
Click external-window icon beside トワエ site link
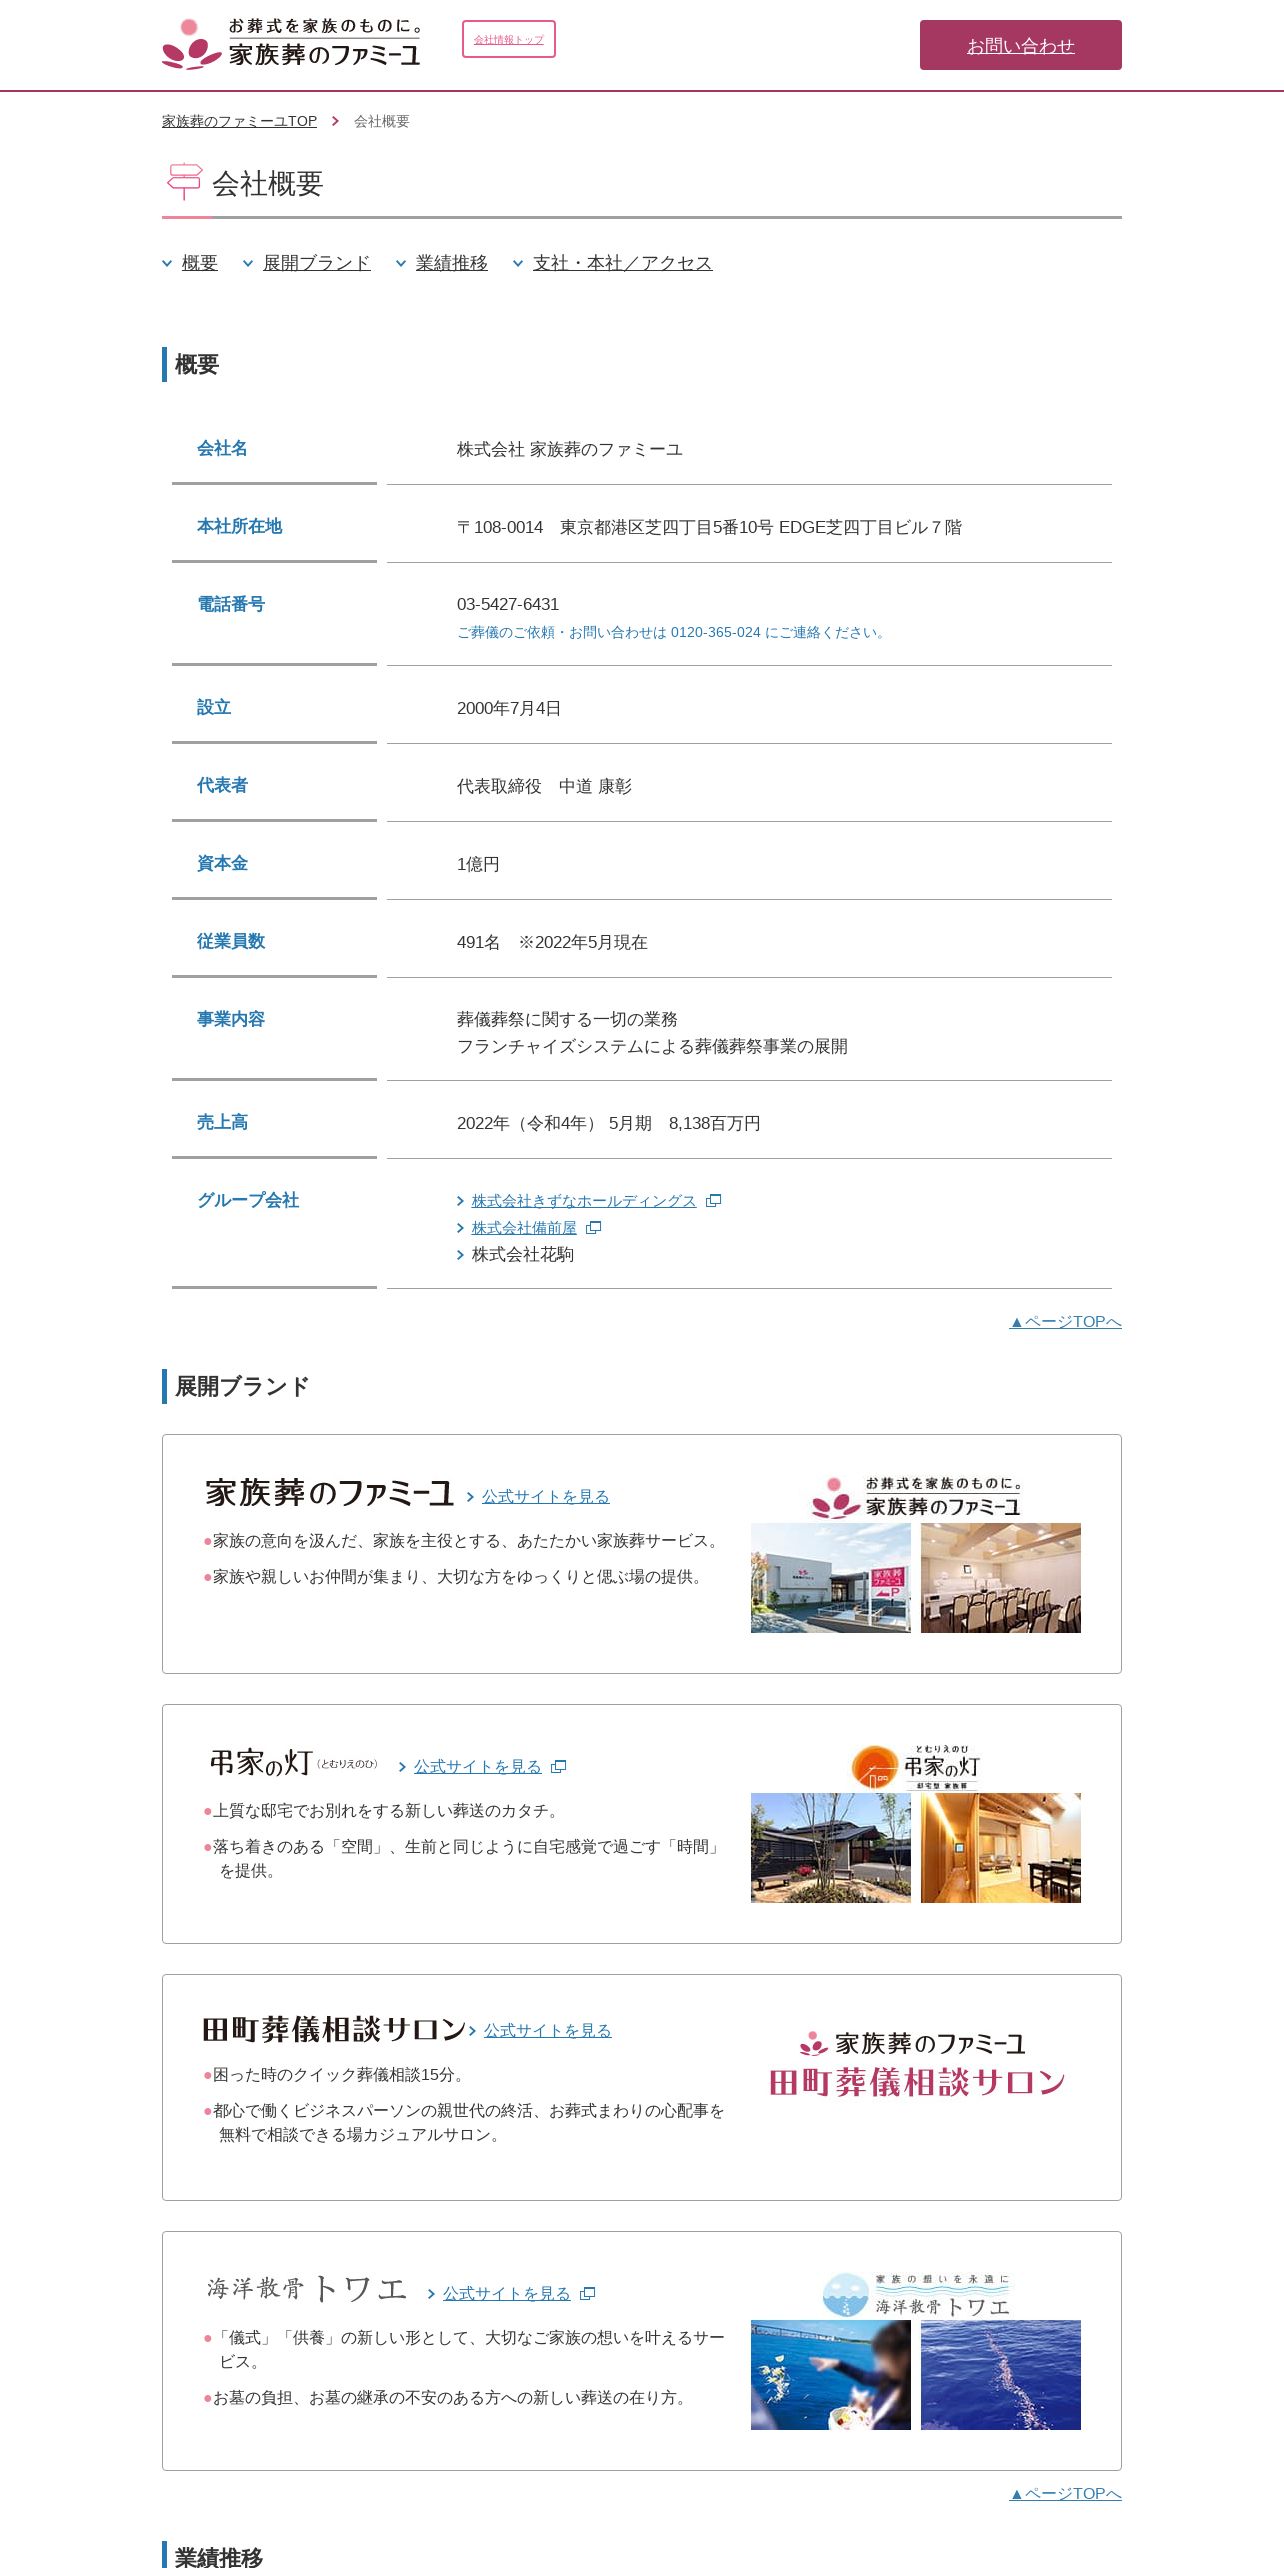(x=588, y=2294)
